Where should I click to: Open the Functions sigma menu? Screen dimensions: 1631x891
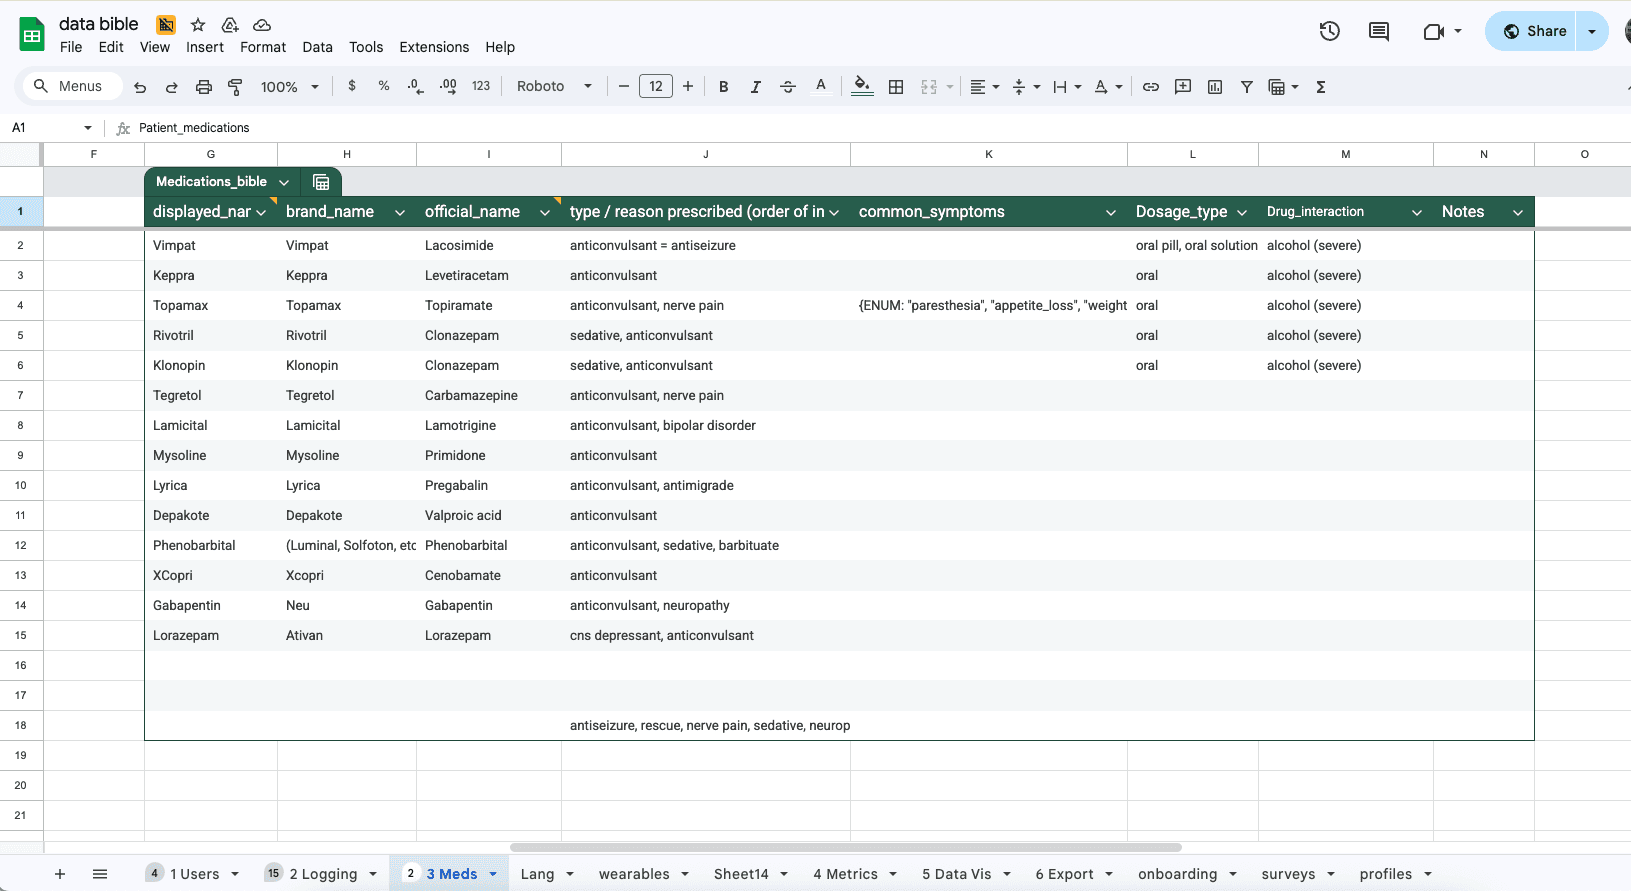(1321, 87)
